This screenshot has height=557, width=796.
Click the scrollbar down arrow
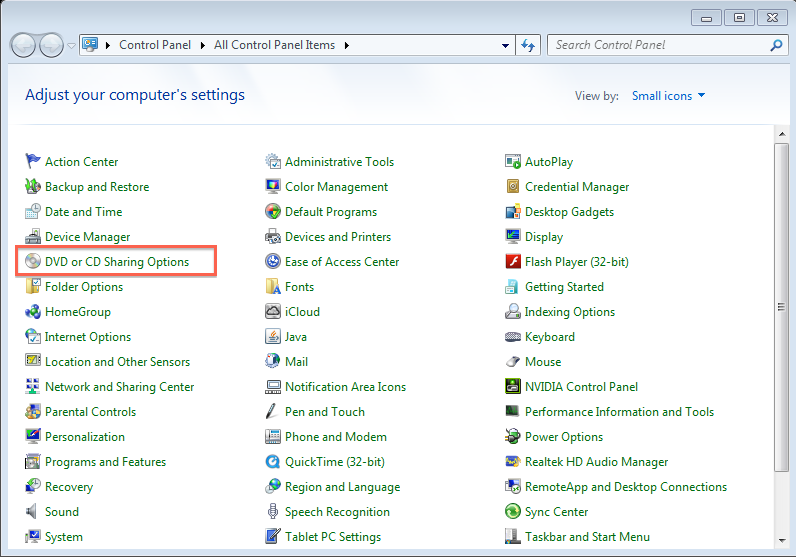pos(781,540)
